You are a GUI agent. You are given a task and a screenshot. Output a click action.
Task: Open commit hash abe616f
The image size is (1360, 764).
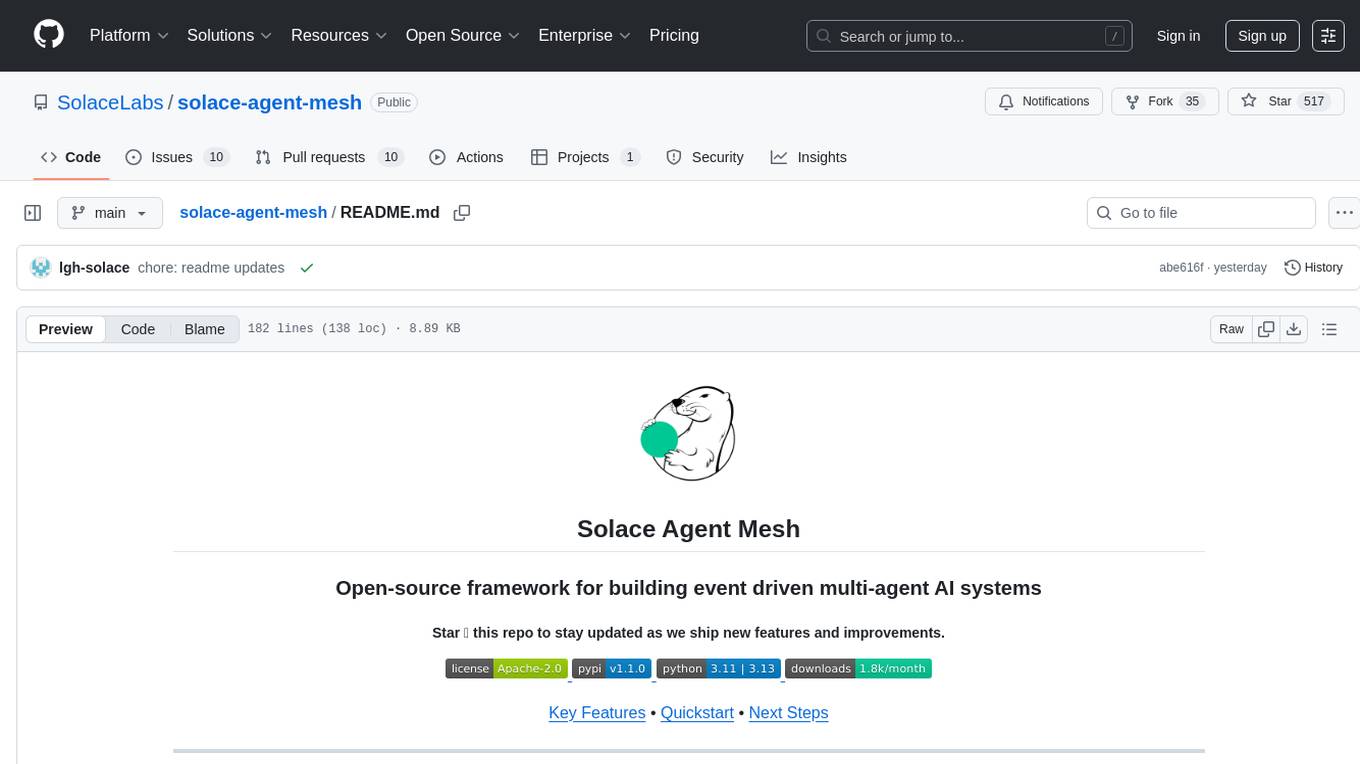1181,268
